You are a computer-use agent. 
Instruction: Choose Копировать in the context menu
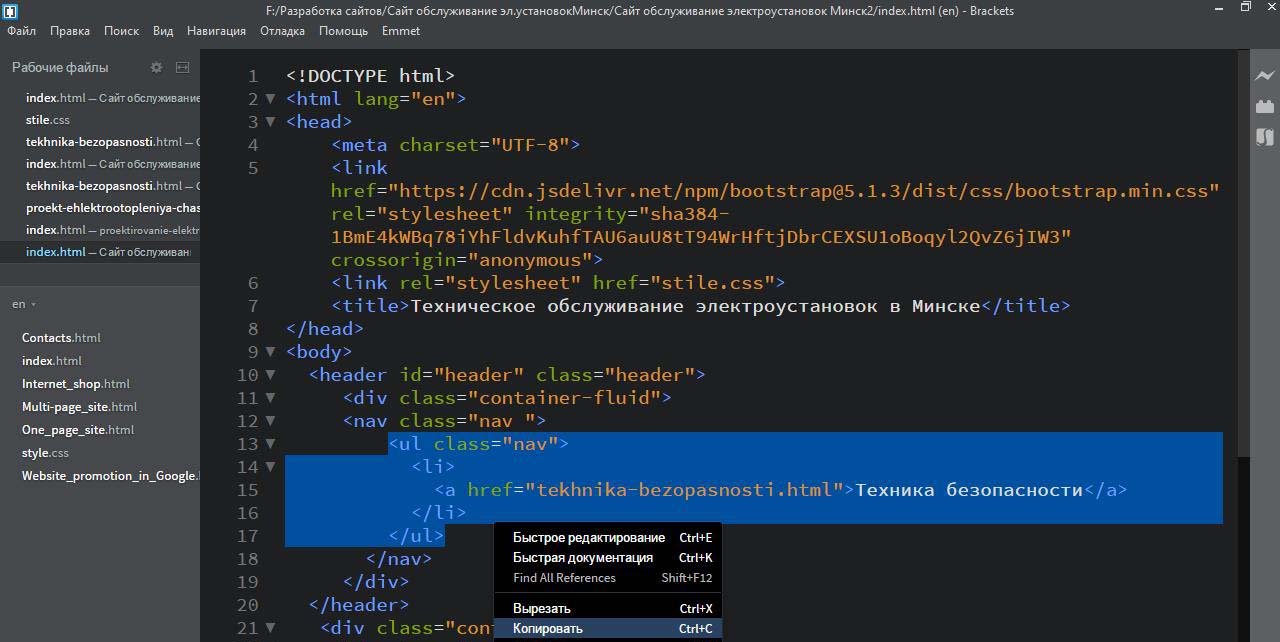tap(548, 629)
